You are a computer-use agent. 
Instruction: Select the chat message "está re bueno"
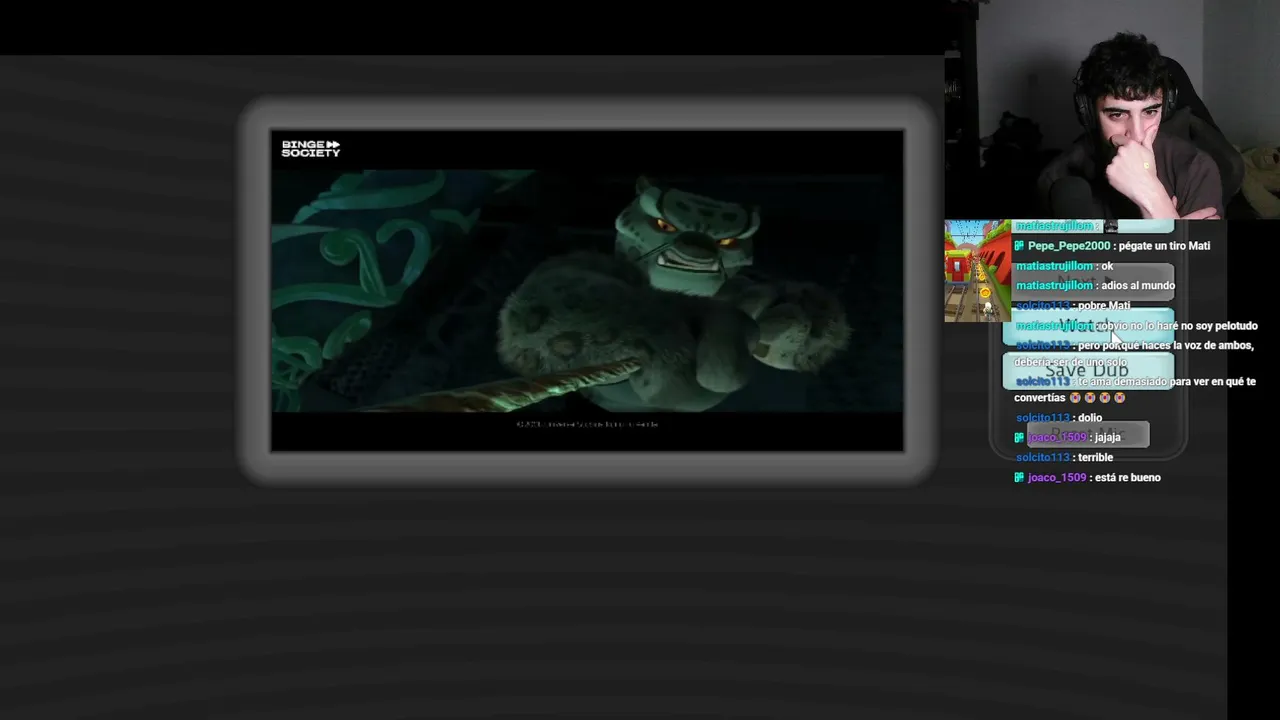[1128, 478]
